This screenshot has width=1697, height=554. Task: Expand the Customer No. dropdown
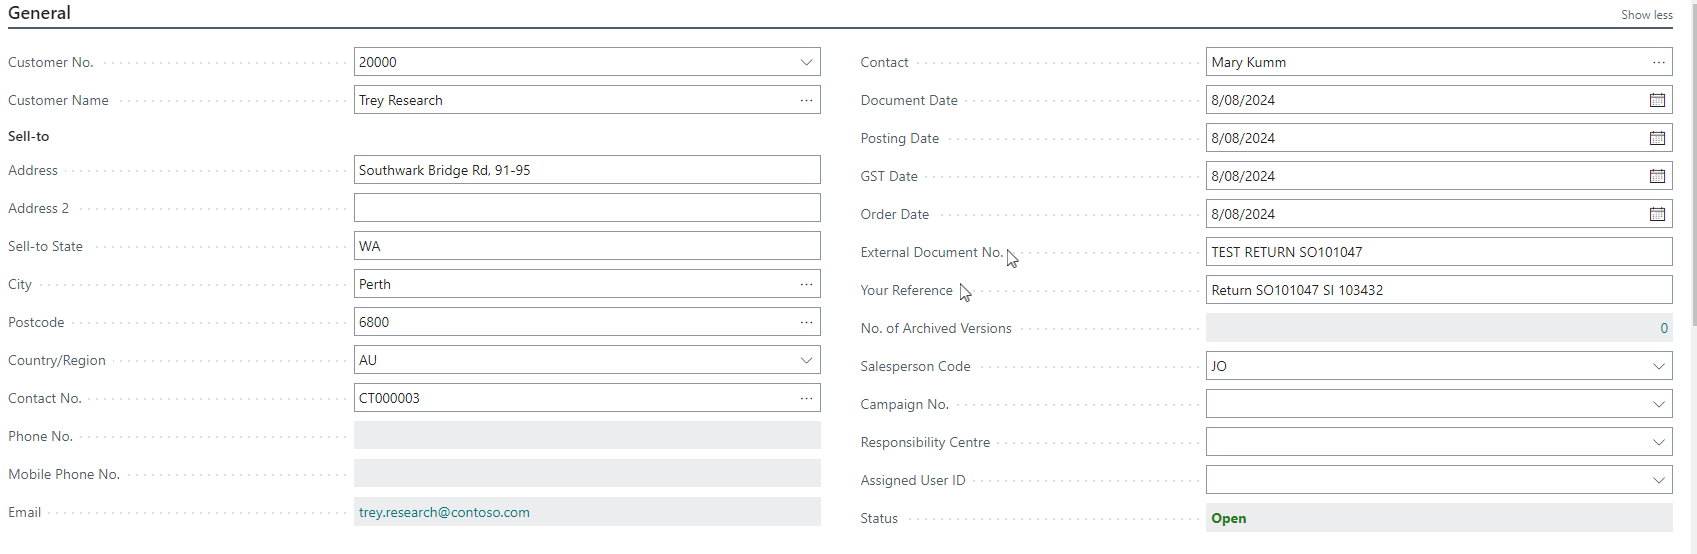click(x=806, y=62)
